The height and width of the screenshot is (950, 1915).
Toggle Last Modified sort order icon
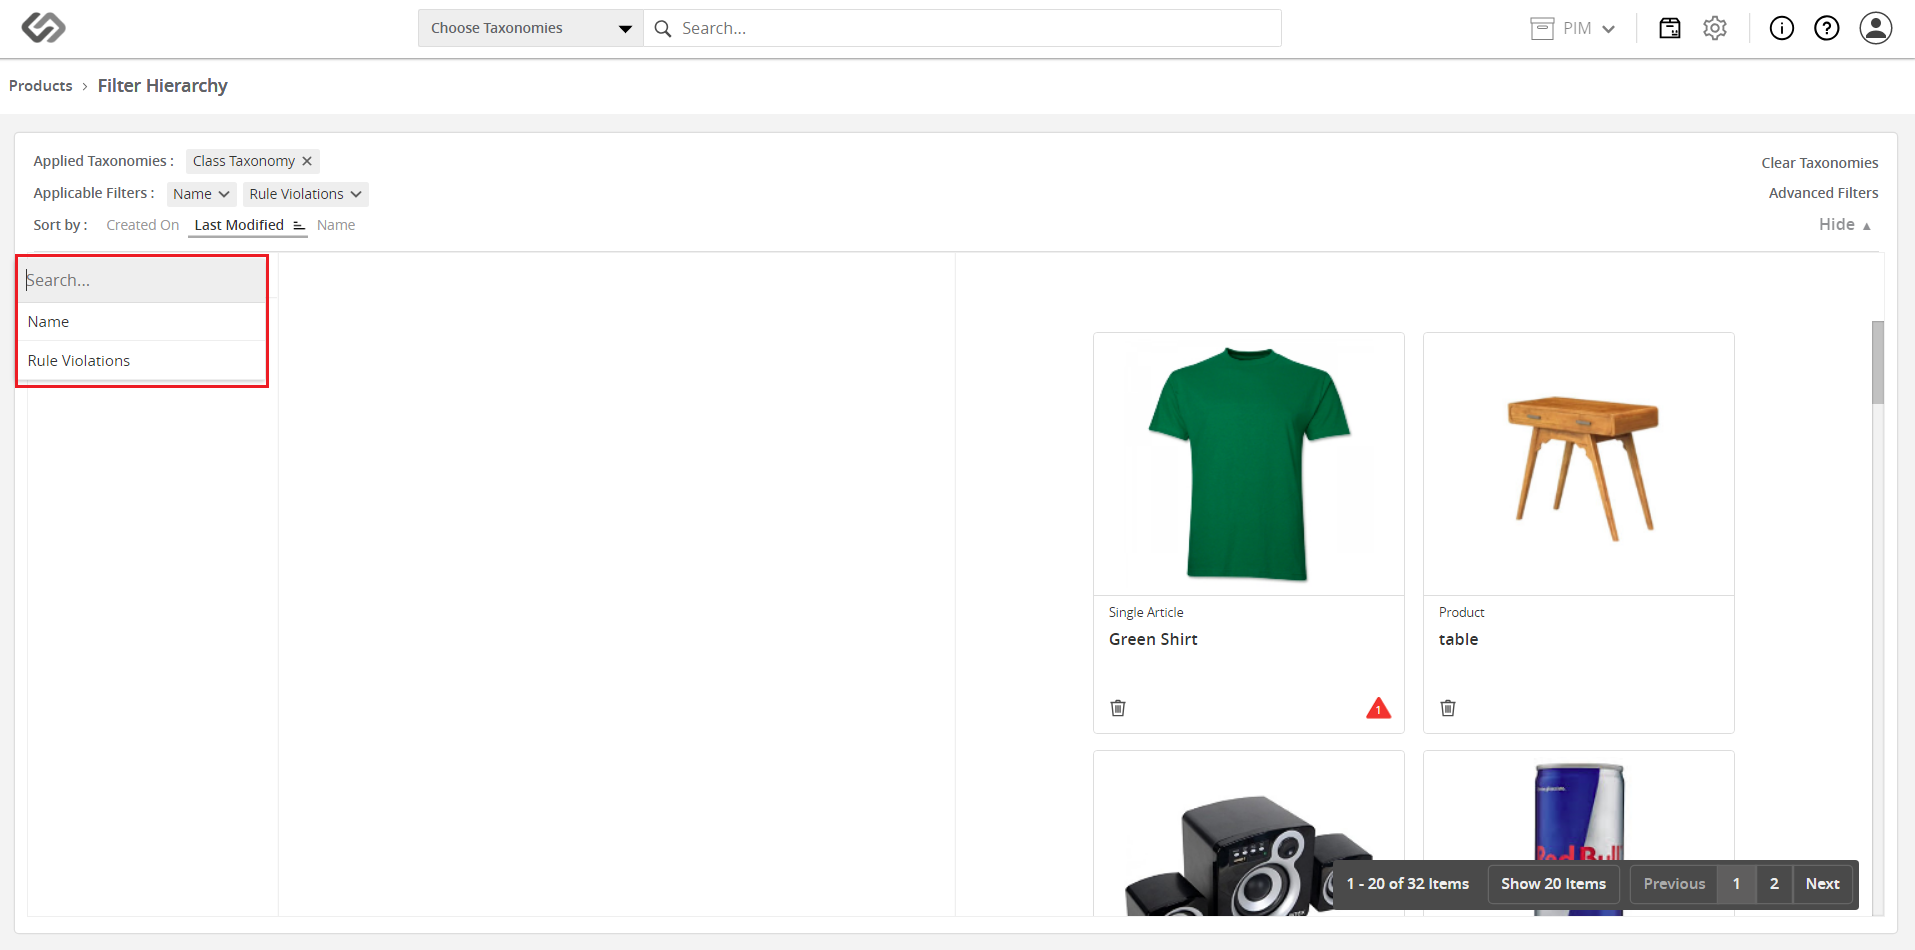tap(299, 225)
